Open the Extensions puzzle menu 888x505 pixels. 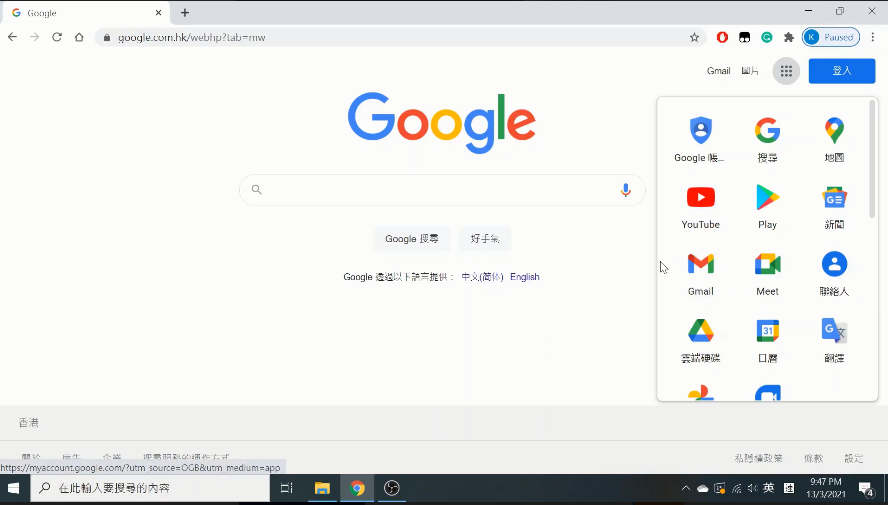789,37
